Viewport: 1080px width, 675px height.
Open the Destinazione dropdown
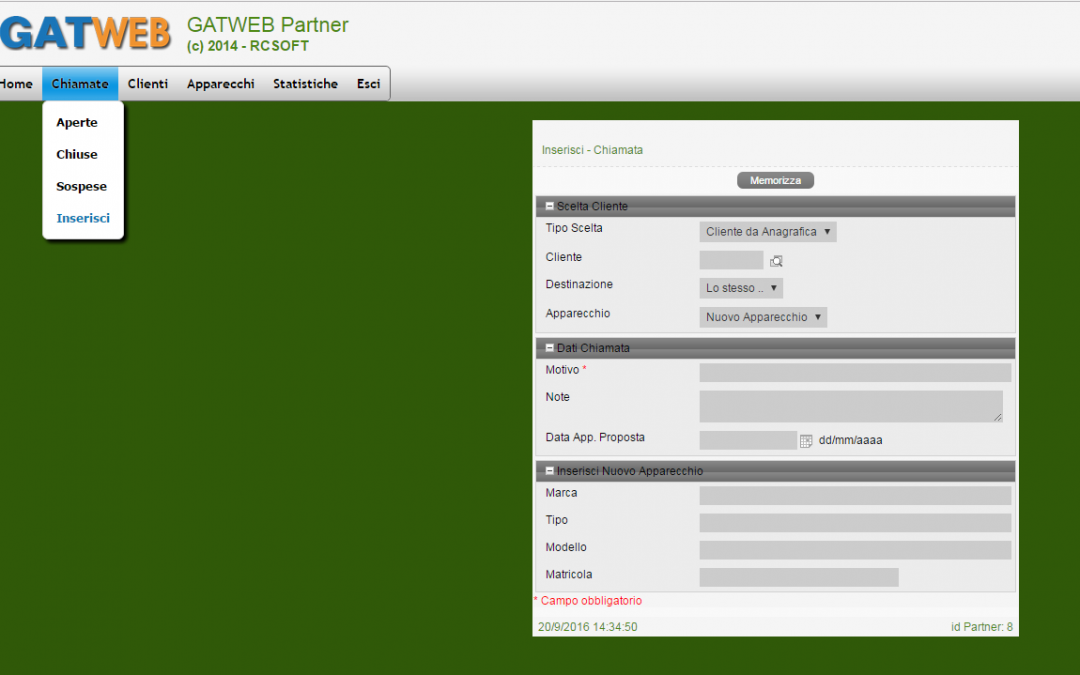[x=740, y=288]
